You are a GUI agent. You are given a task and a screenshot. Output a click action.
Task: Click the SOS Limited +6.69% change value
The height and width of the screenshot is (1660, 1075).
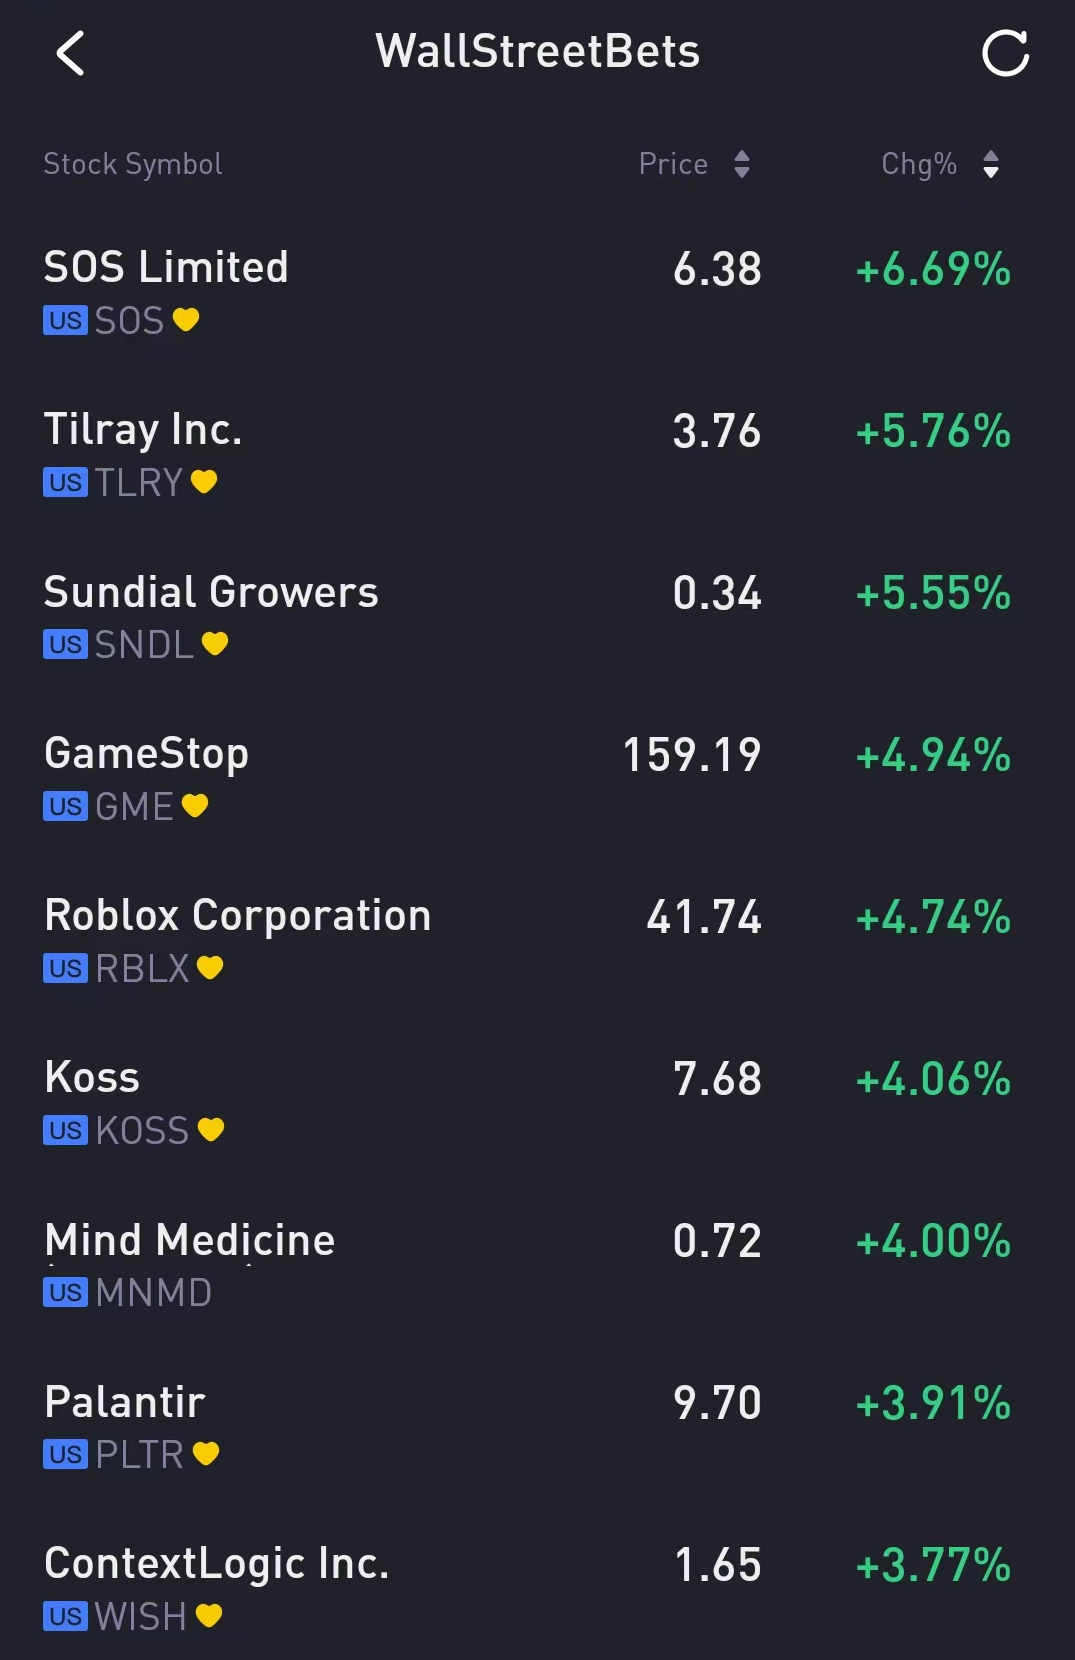click(933, 270)
